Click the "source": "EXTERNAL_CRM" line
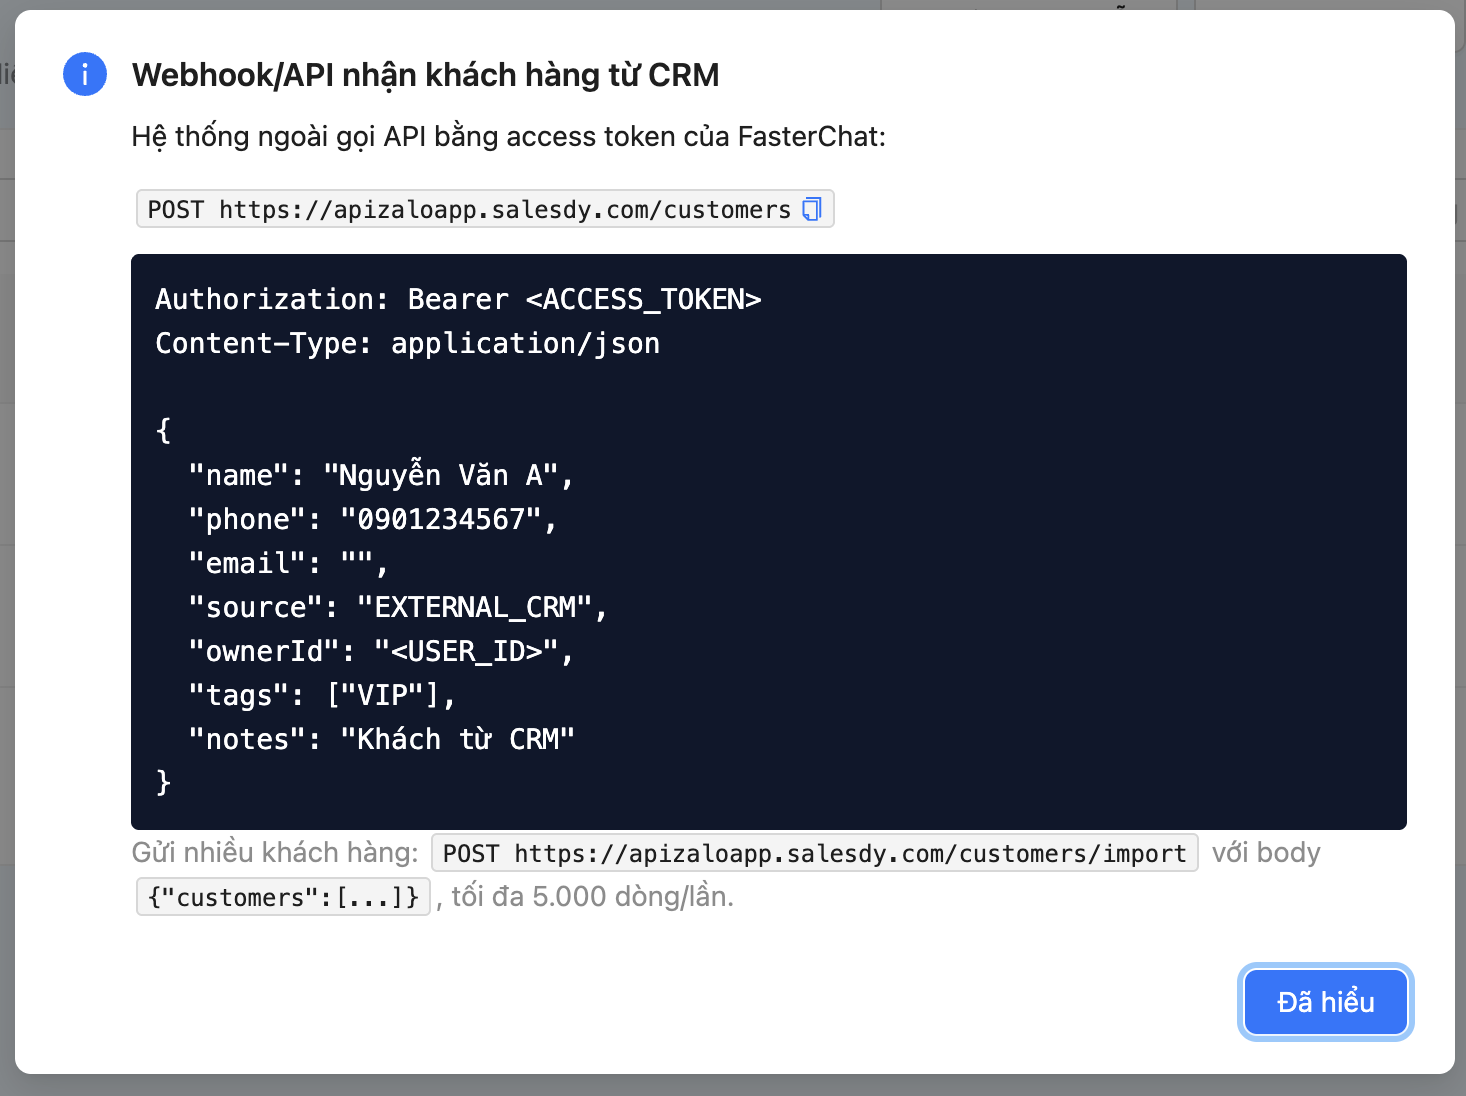 tap(398, 607)
